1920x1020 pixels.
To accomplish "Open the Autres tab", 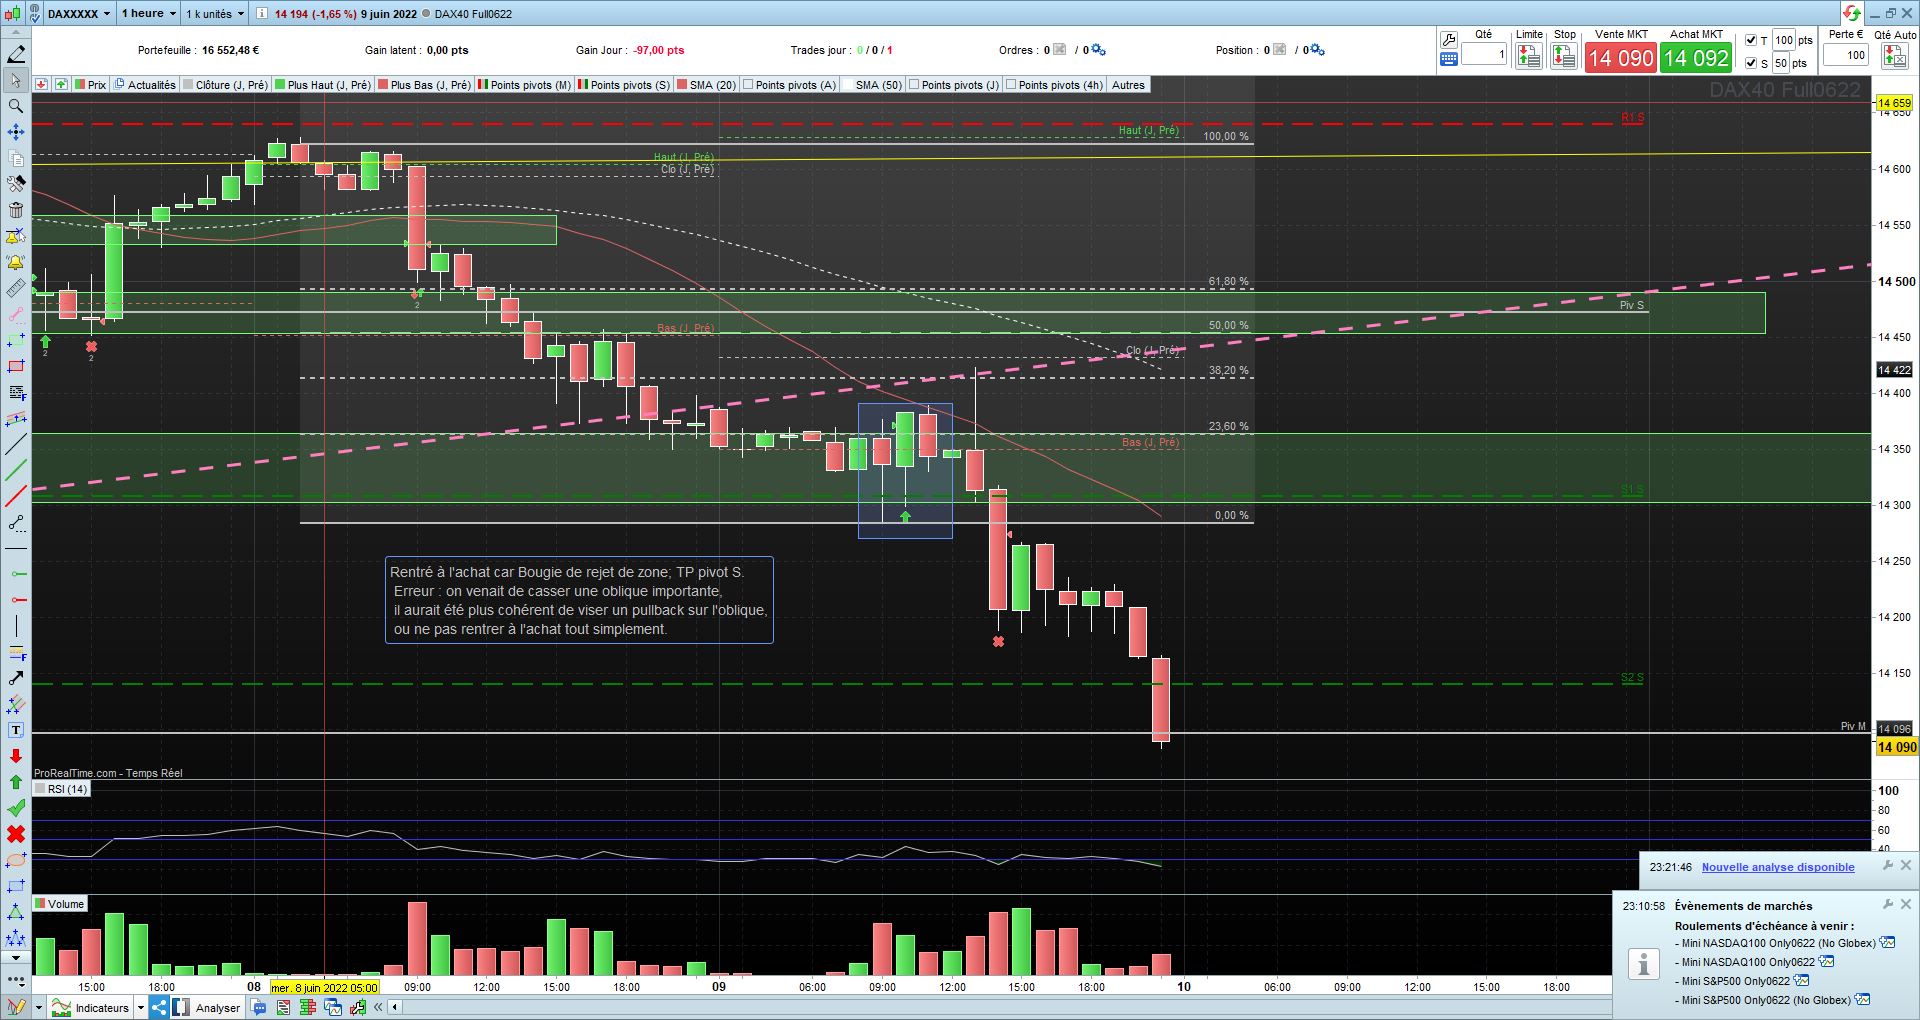I will [x=1128, y=85].
